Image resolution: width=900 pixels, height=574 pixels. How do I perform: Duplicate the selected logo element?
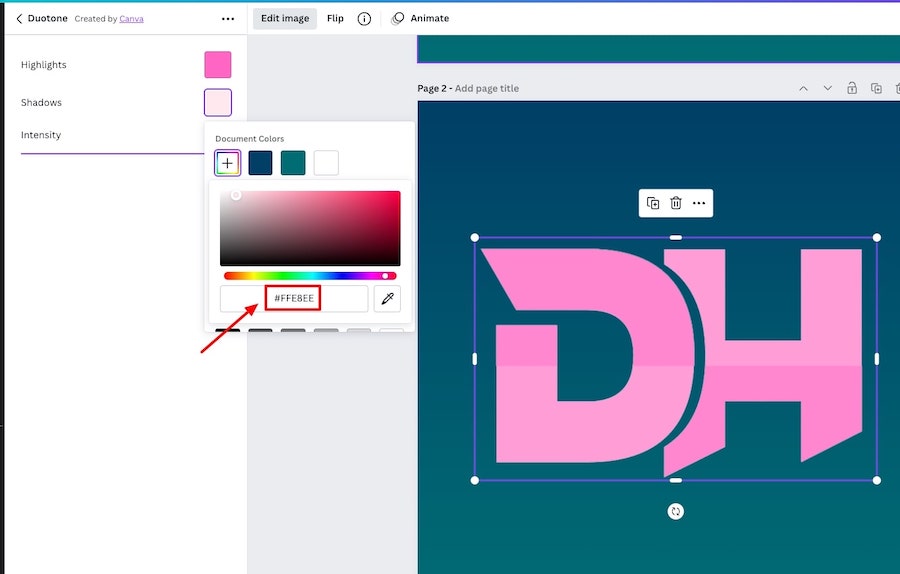tap(653, 203)
